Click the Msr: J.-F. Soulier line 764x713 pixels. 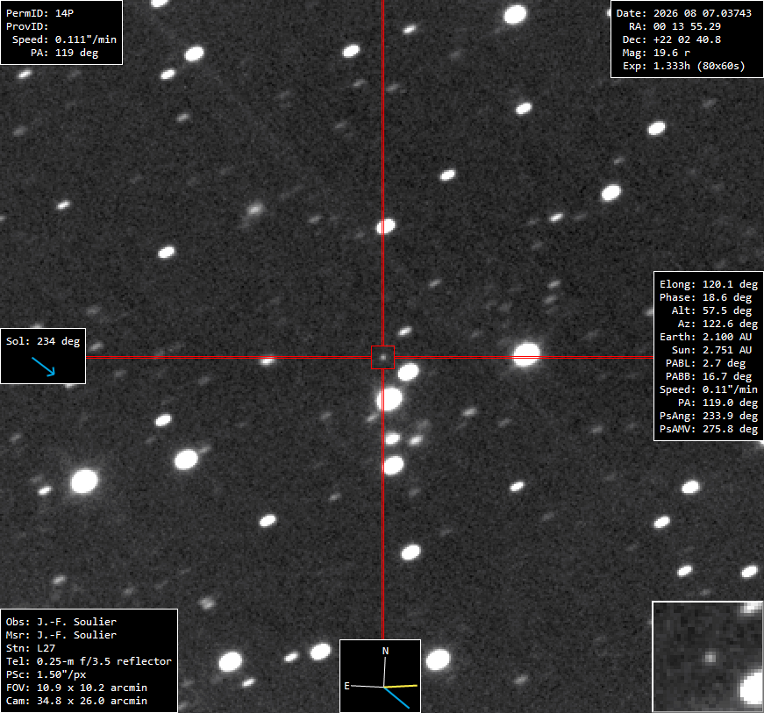tap(61, 635)
